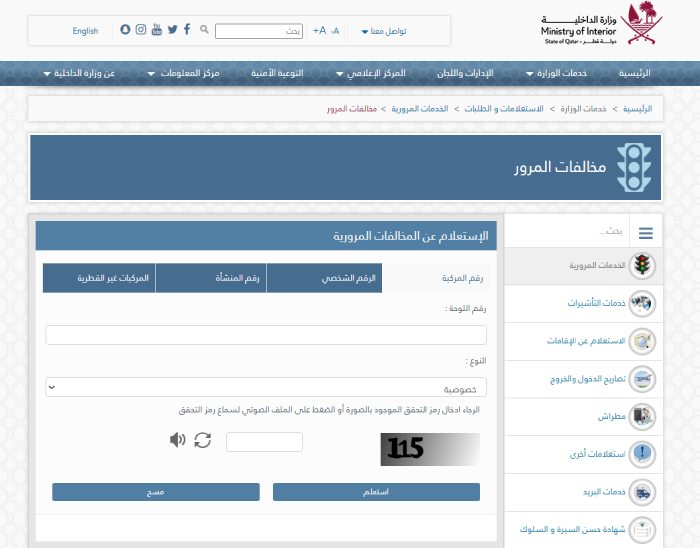Click the مسح clear button

click(x=156, y=492)
